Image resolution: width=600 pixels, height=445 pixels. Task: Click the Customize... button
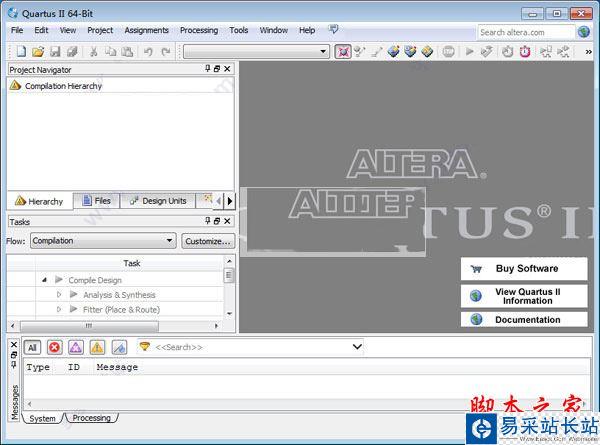[x=208, y=241]
